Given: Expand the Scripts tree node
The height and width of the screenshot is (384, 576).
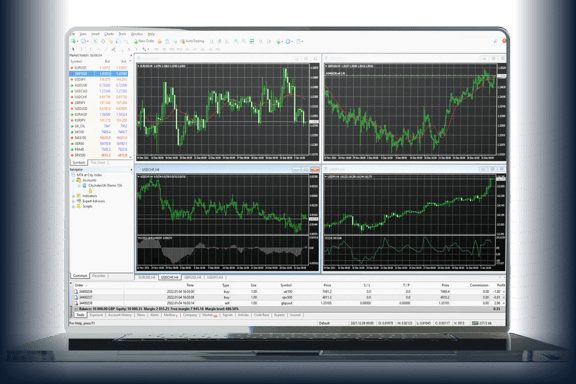Looking at the screenshot, I should 73,207.
